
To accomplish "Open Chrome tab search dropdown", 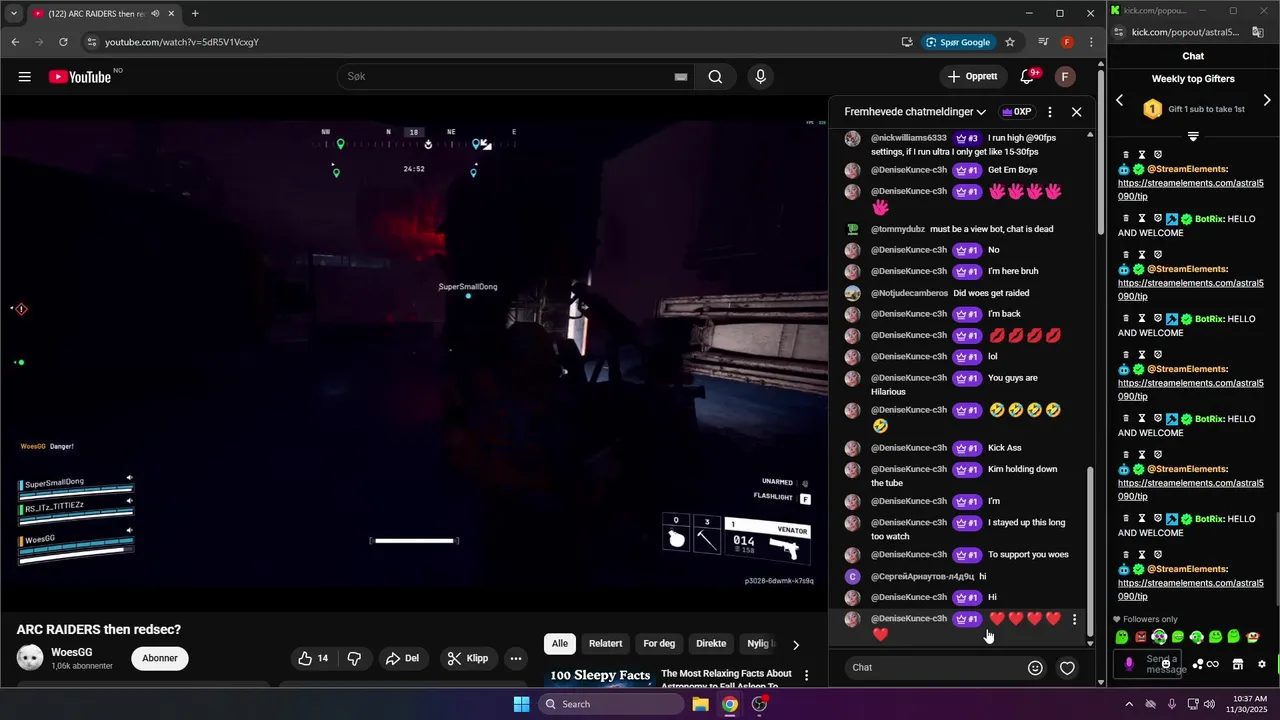I will (13, 13).
